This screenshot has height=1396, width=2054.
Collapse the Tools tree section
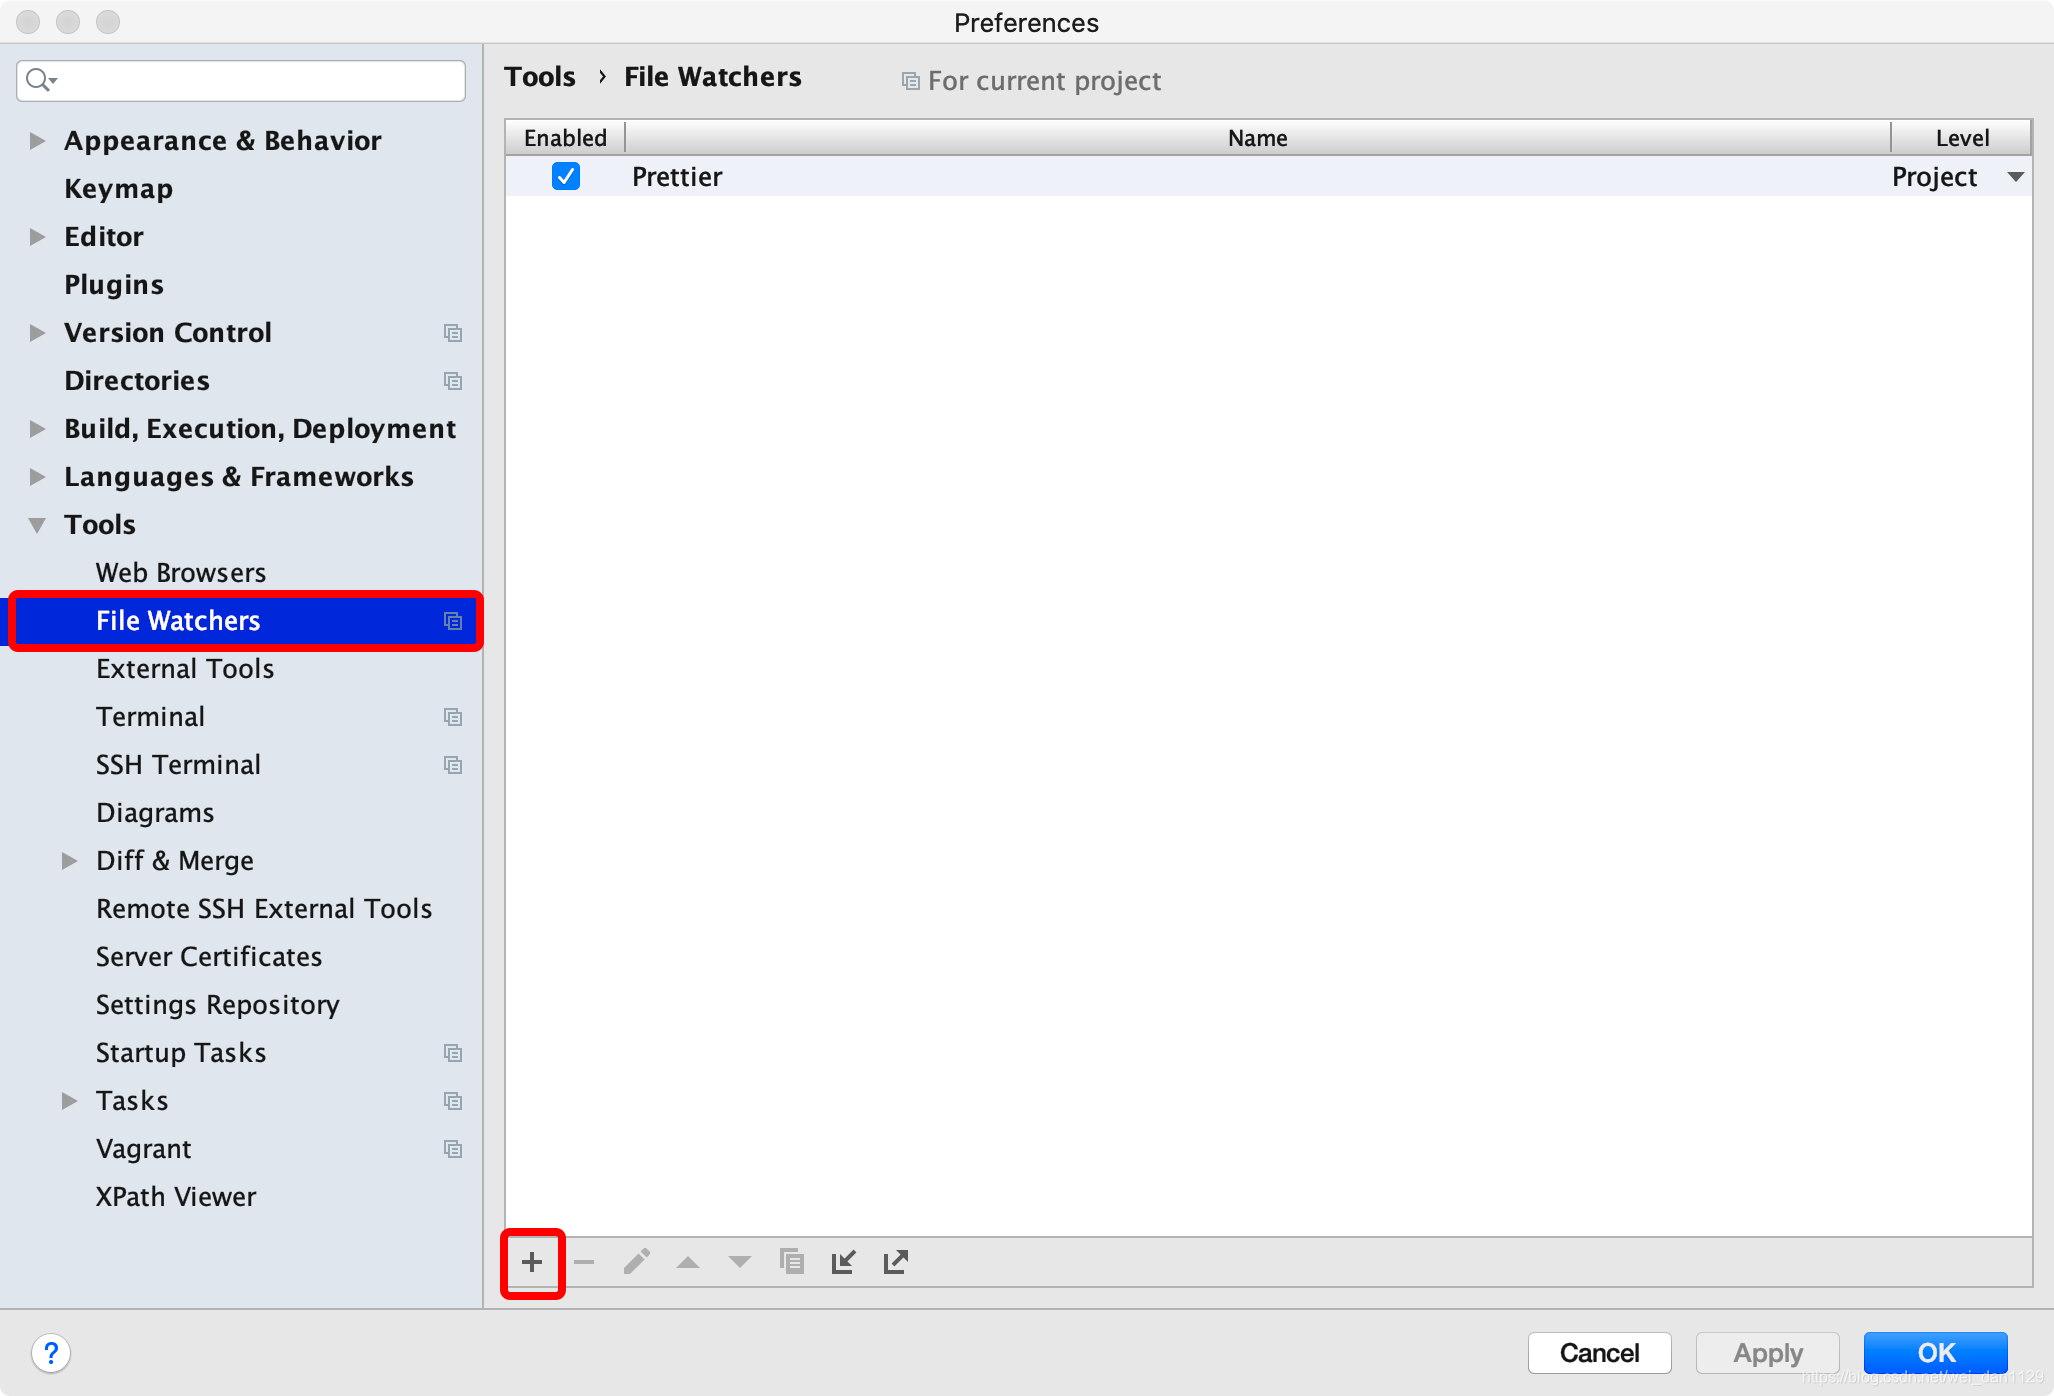(x=37, y=525)
